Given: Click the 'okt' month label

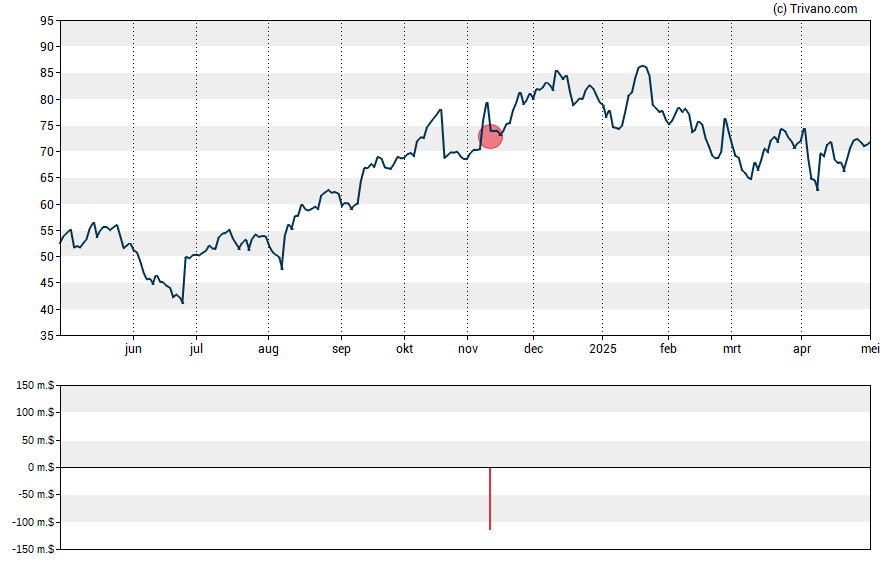Looking at the screenshot, I should 404,349.
